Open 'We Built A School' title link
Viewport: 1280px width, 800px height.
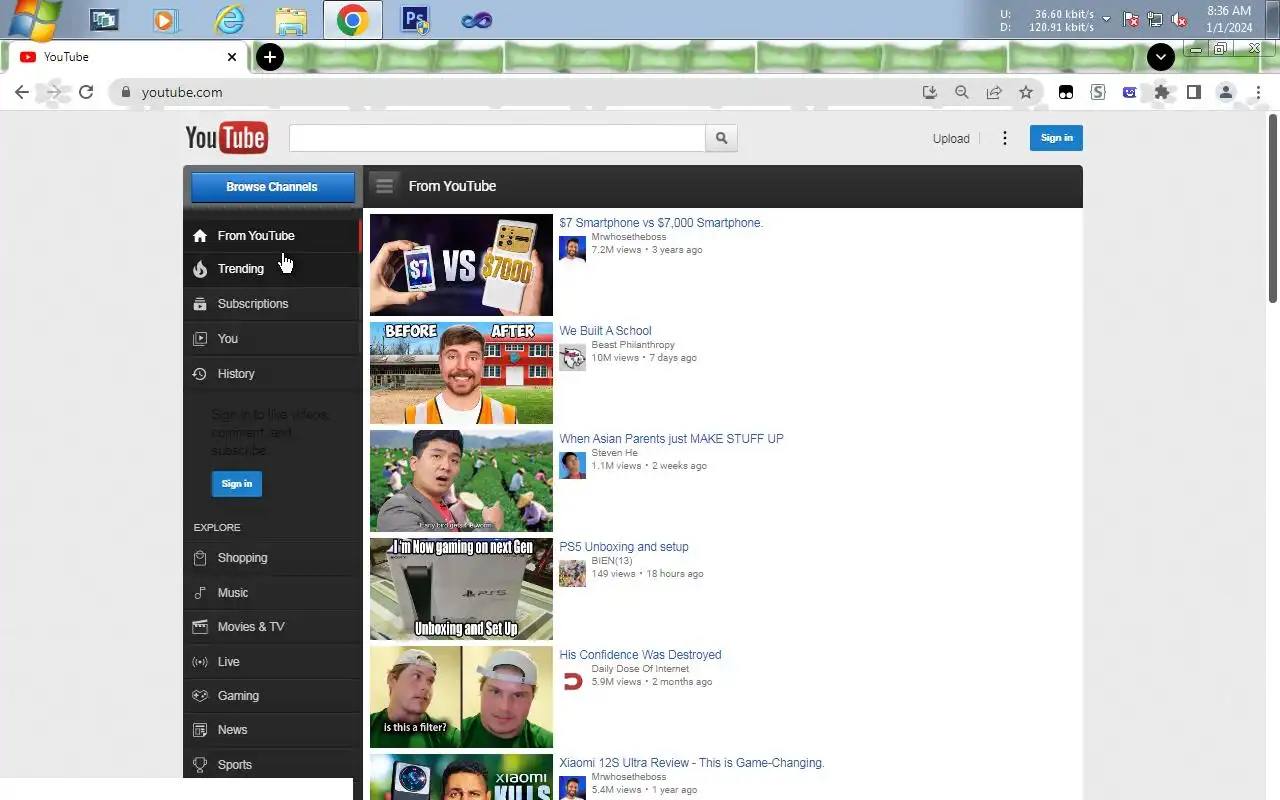(605, 331)
